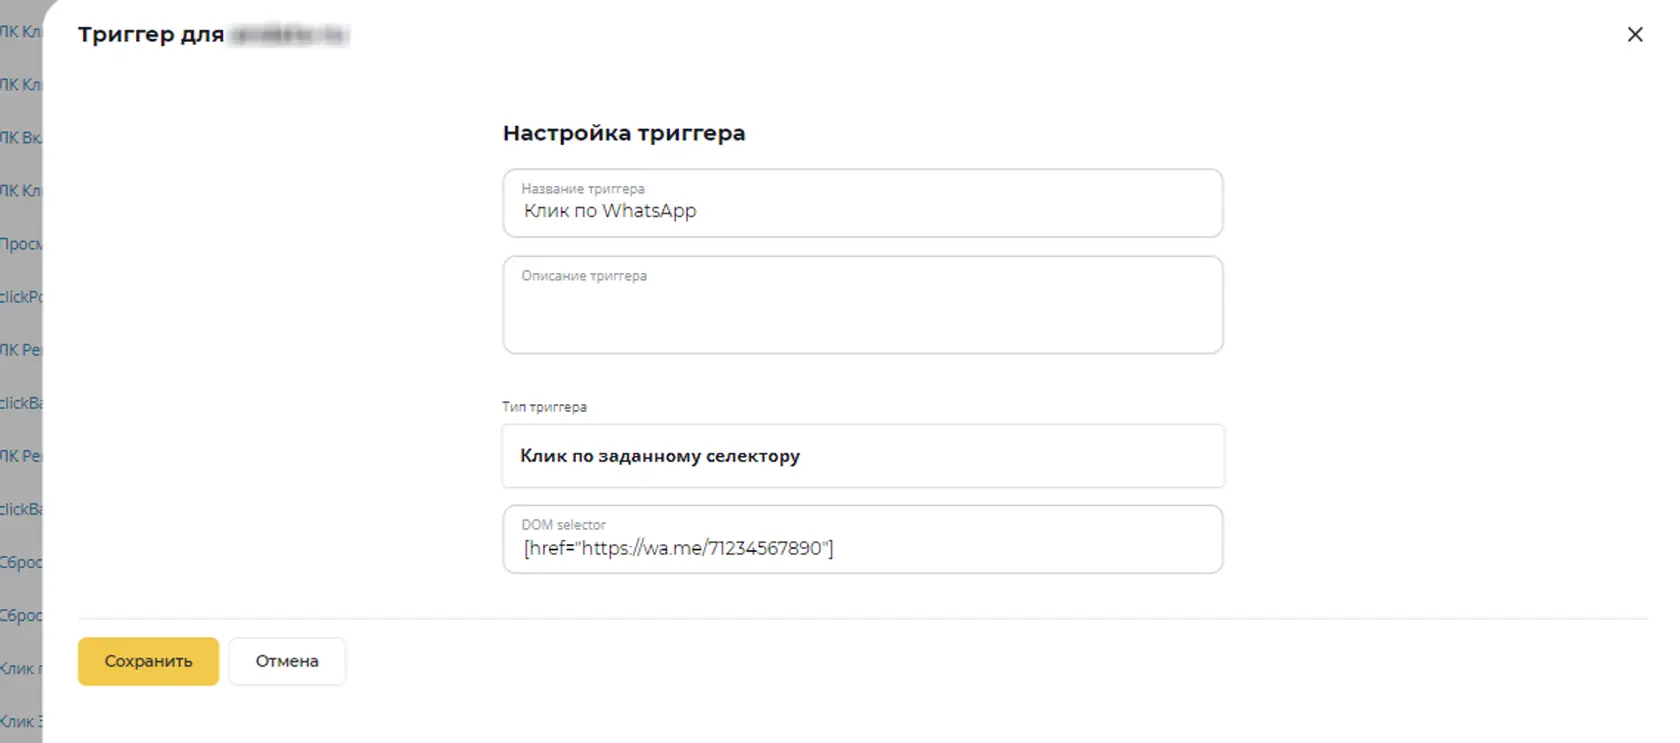Select the 'Клик г' item in background list
Viewport: 1680px width, 743px height.
20,668
